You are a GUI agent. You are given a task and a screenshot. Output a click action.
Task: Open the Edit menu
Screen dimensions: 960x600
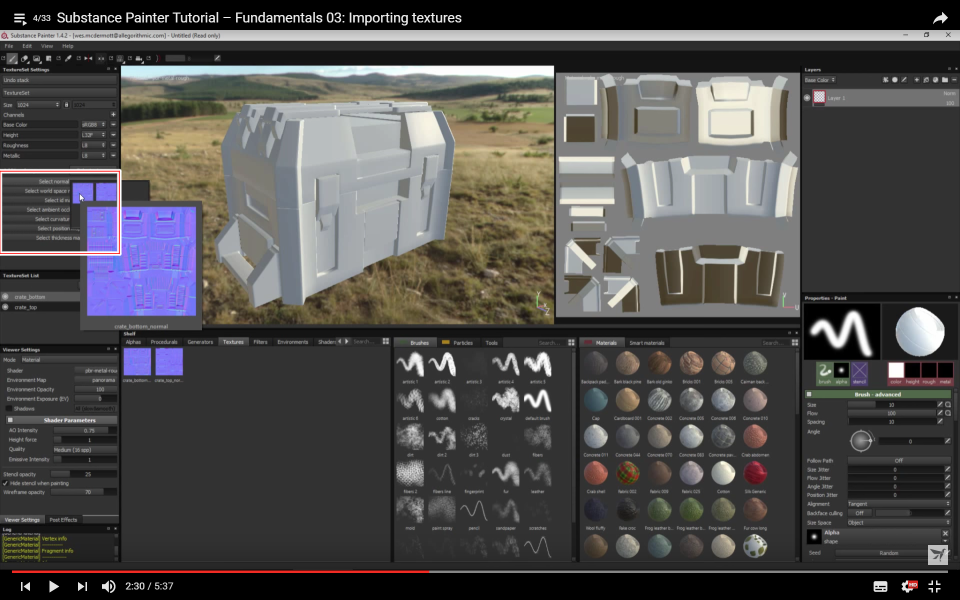coord(27,46)
